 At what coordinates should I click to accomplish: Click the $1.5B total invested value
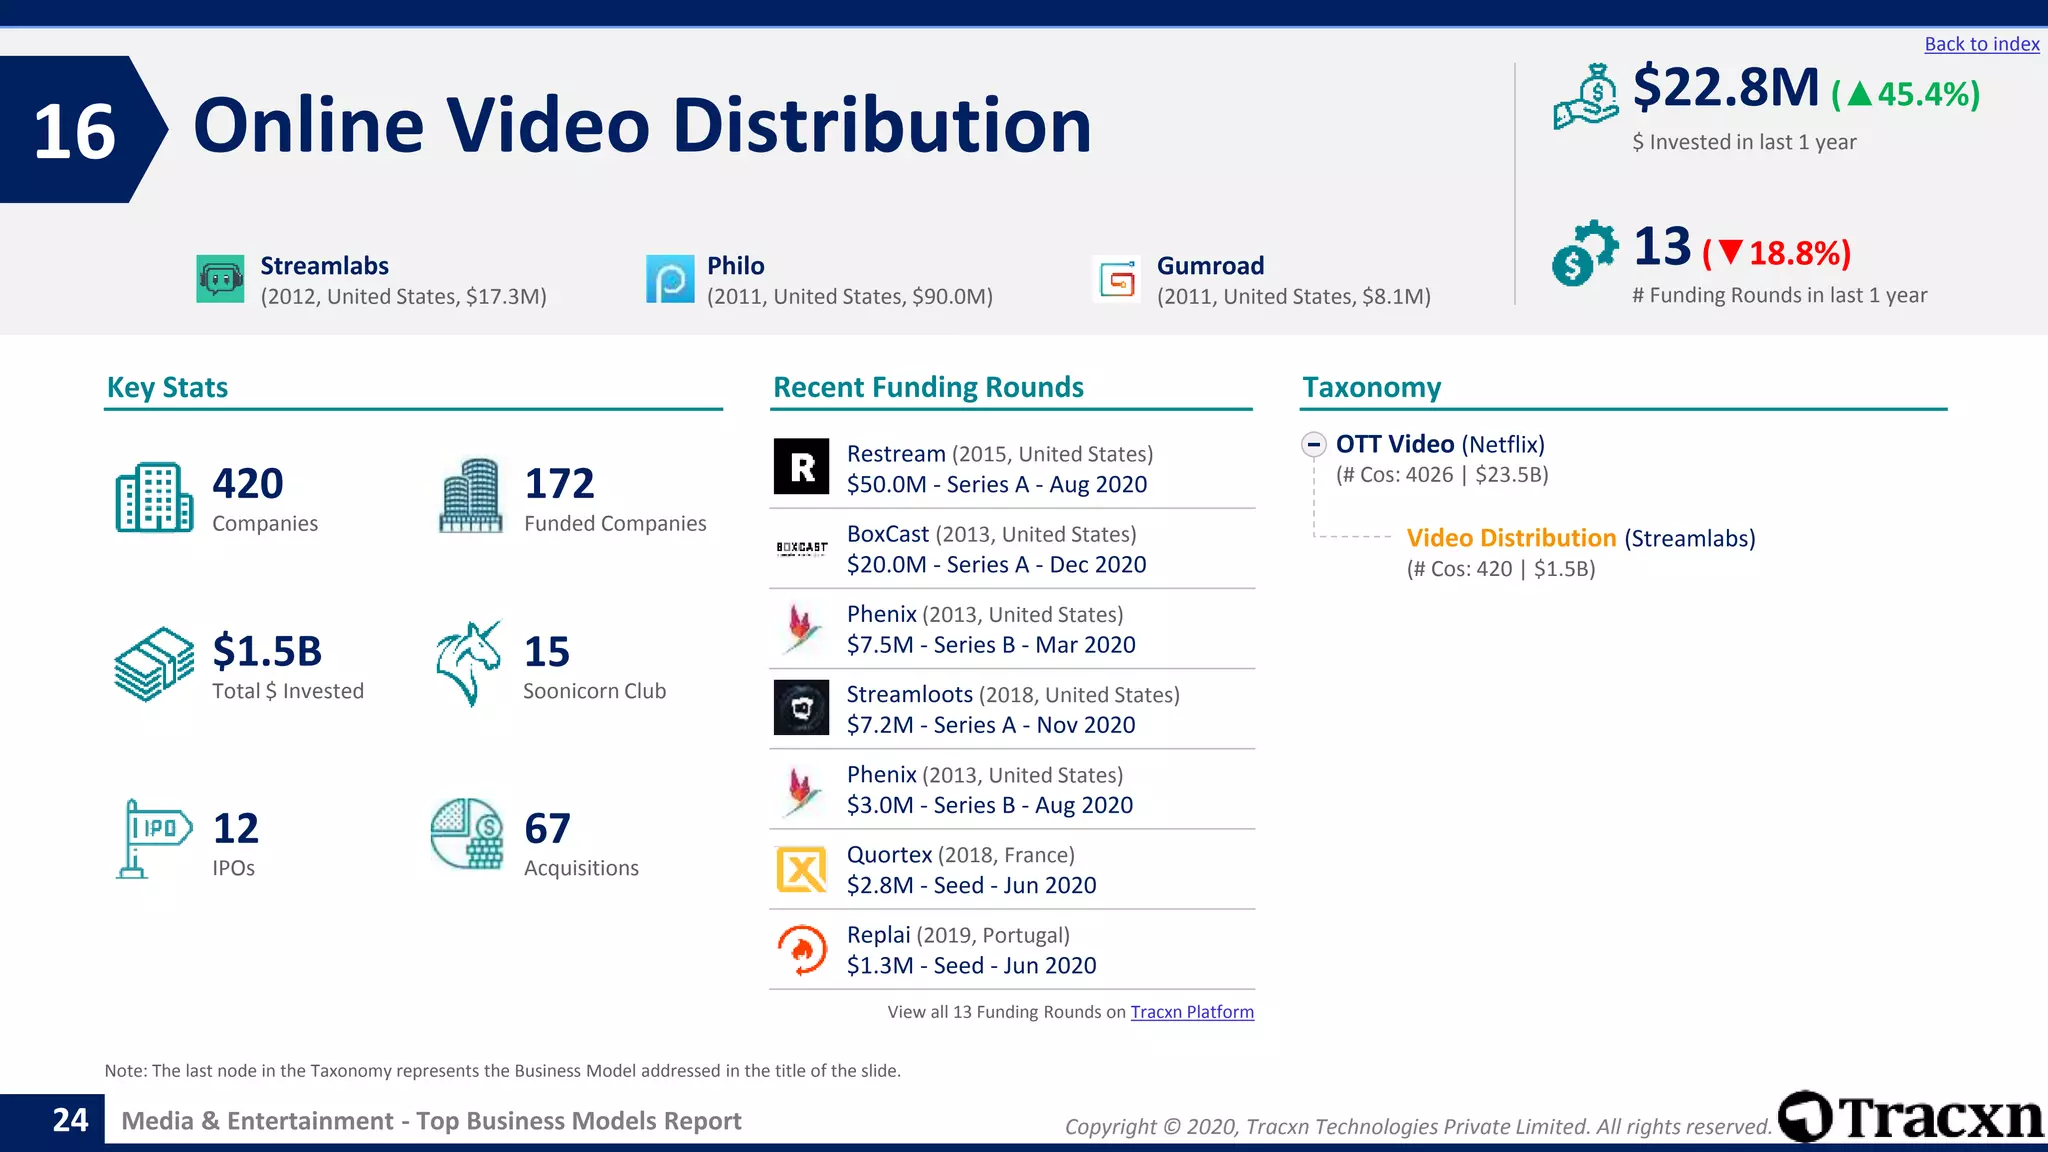[267, 651]
